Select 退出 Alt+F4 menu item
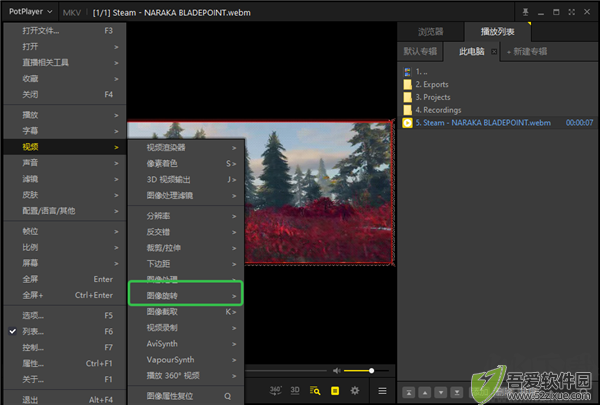 (x=65, y=400)
